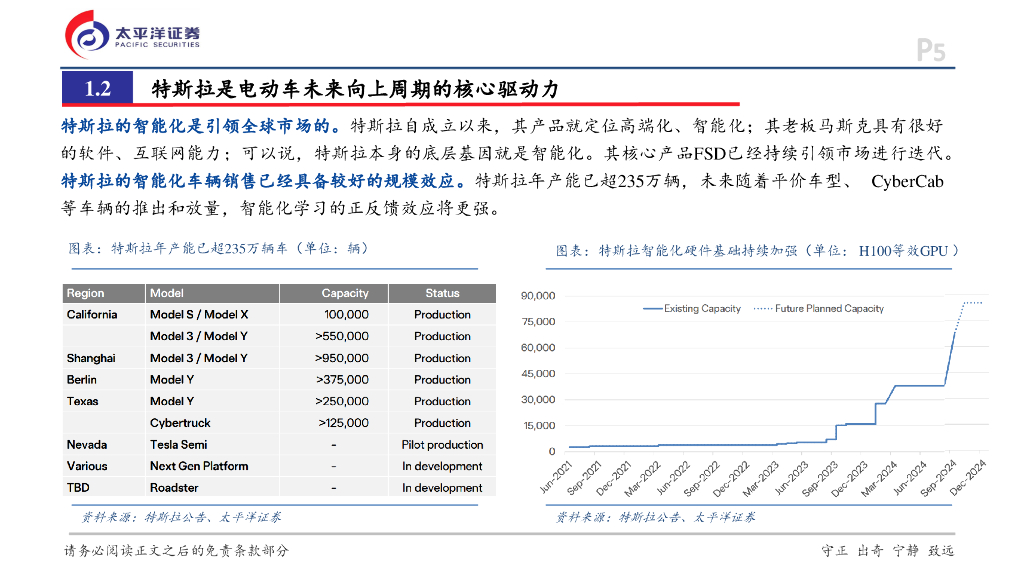Click the Region table column header
The width and height of the screenshot is (1024, 576).
[x=86, y=293]
